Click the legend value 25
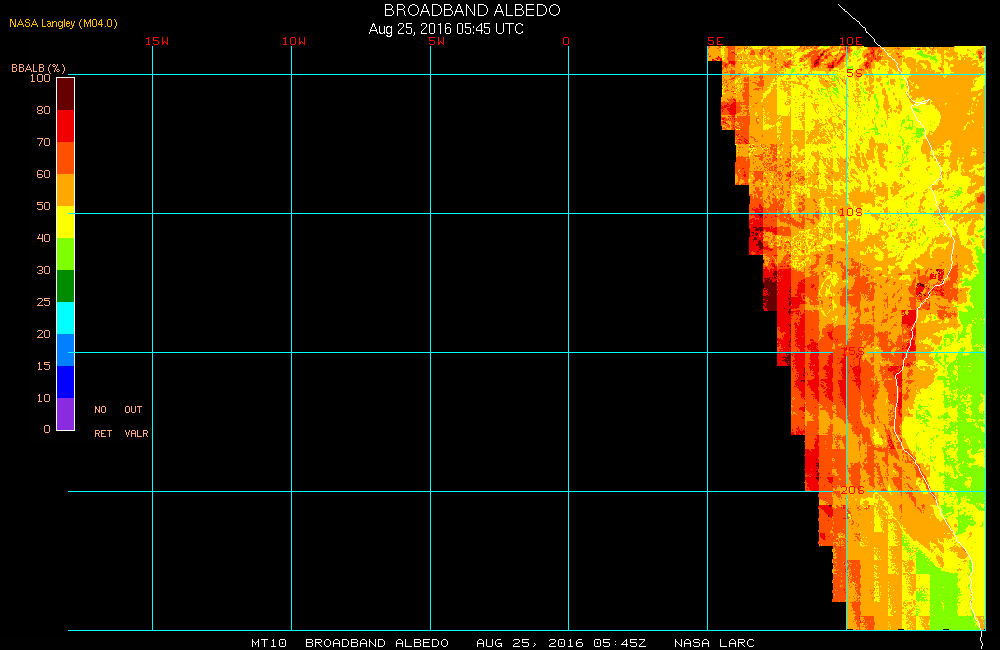The width and height of the screenshot is (1000, 650). (43, 302)
